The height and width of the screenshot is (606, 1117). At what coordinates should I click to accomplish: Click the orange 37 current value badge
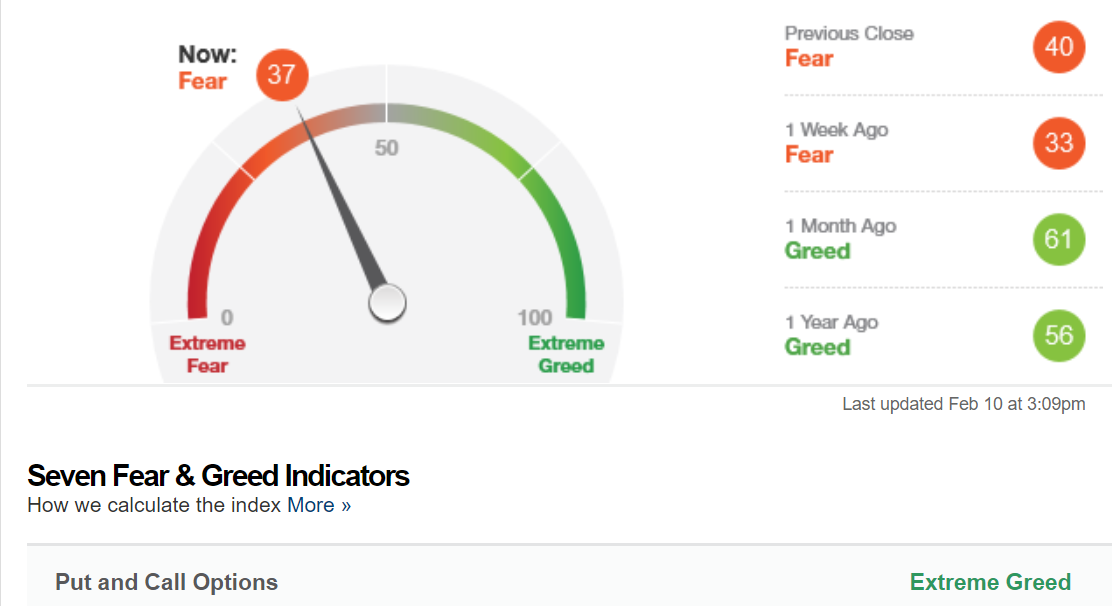coord(282,75)
